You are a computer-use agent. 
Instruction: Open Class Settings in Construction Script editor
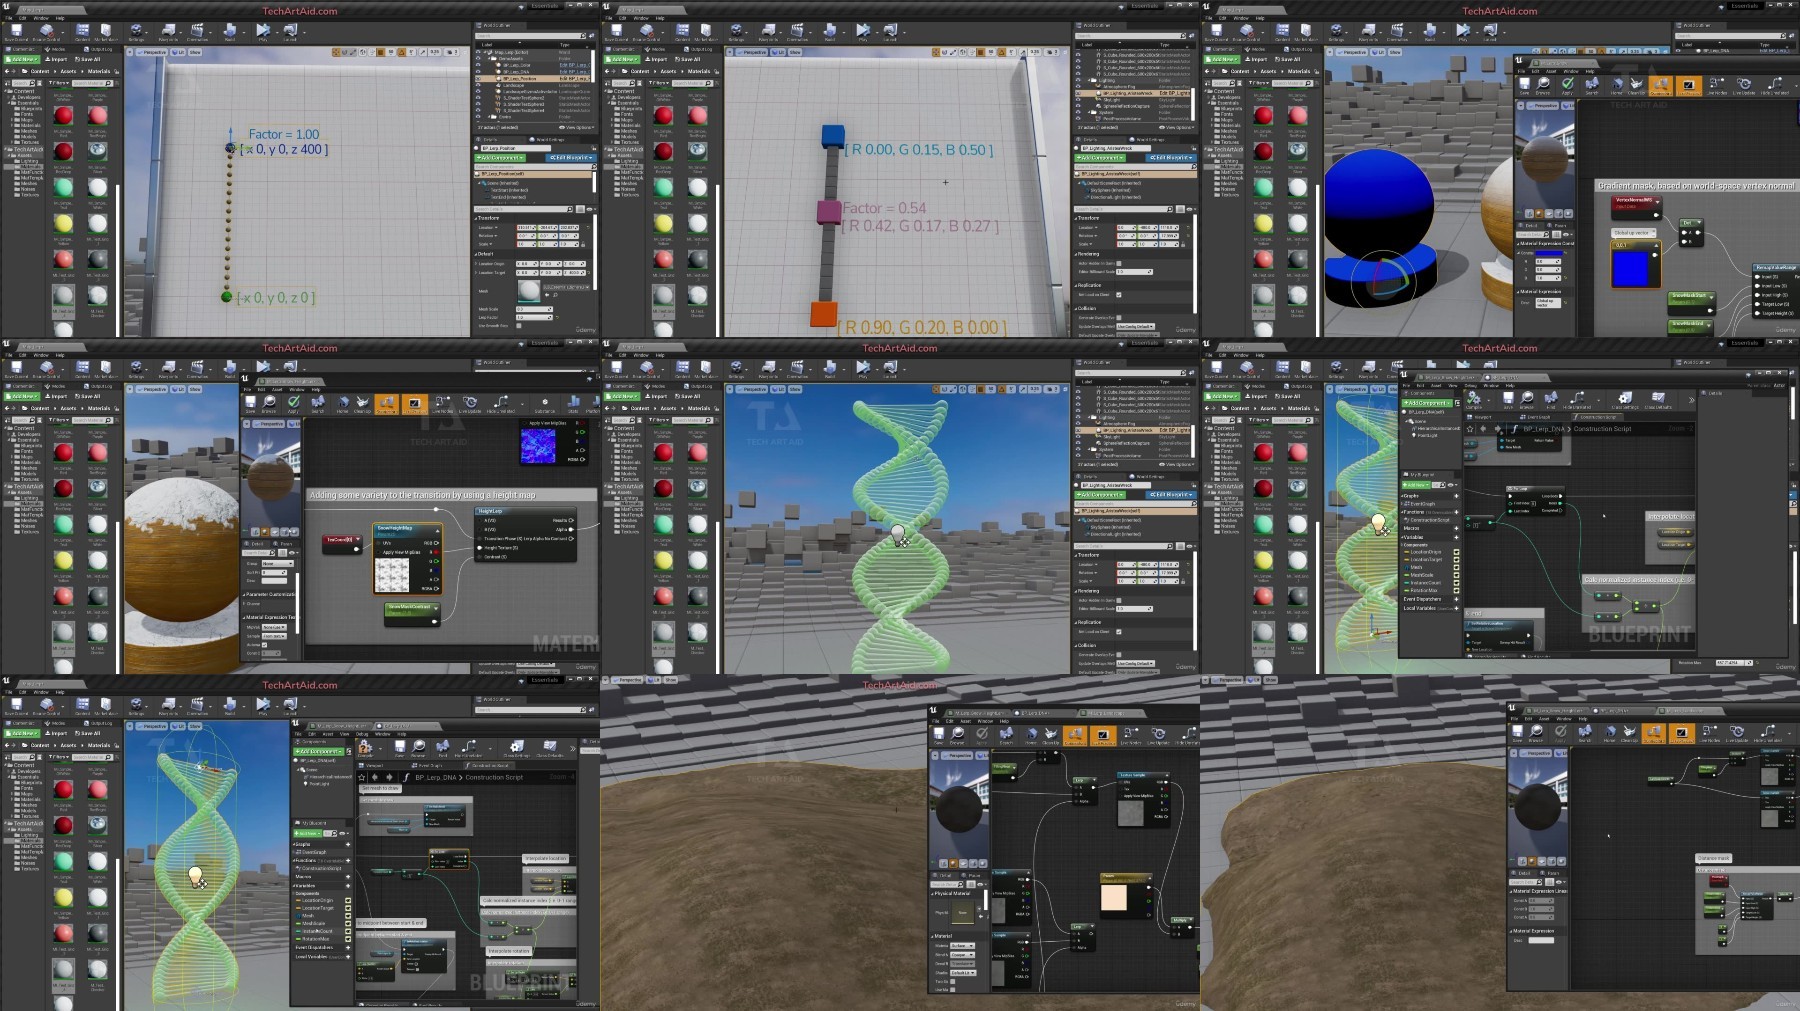[1625, 400]
